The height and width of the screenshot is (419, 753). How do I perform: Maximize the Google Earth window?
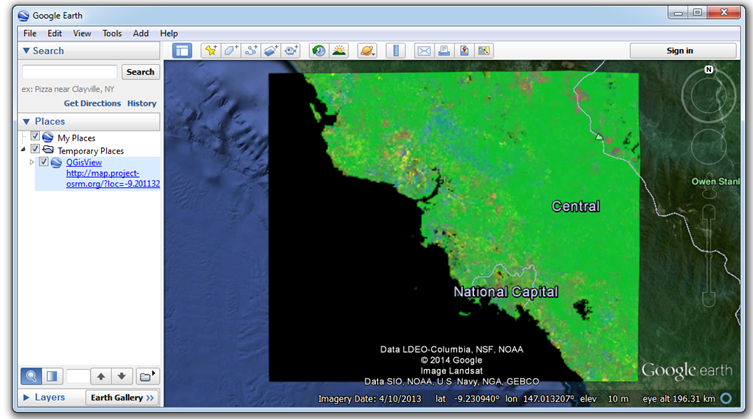pos(697,12)
